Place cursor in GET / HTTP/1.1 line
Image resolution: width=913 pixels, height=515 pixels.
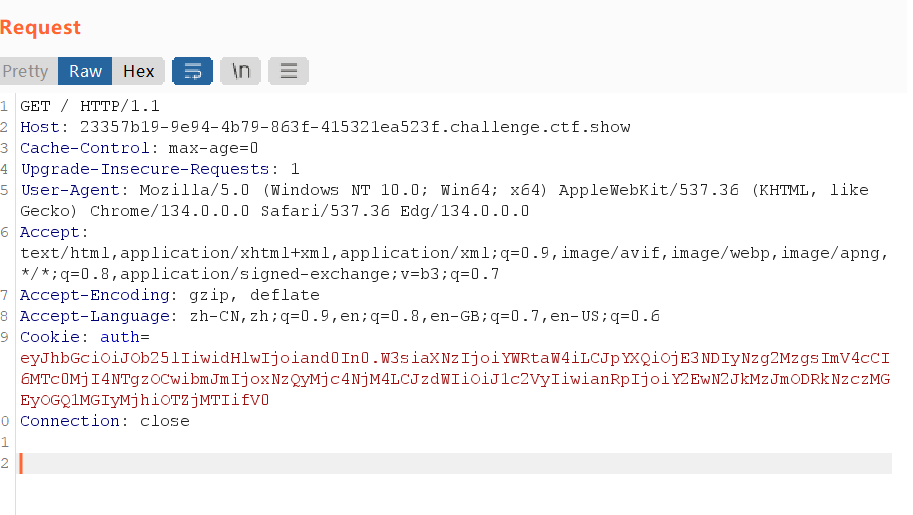pyautogui.click(x=90, y=106)
